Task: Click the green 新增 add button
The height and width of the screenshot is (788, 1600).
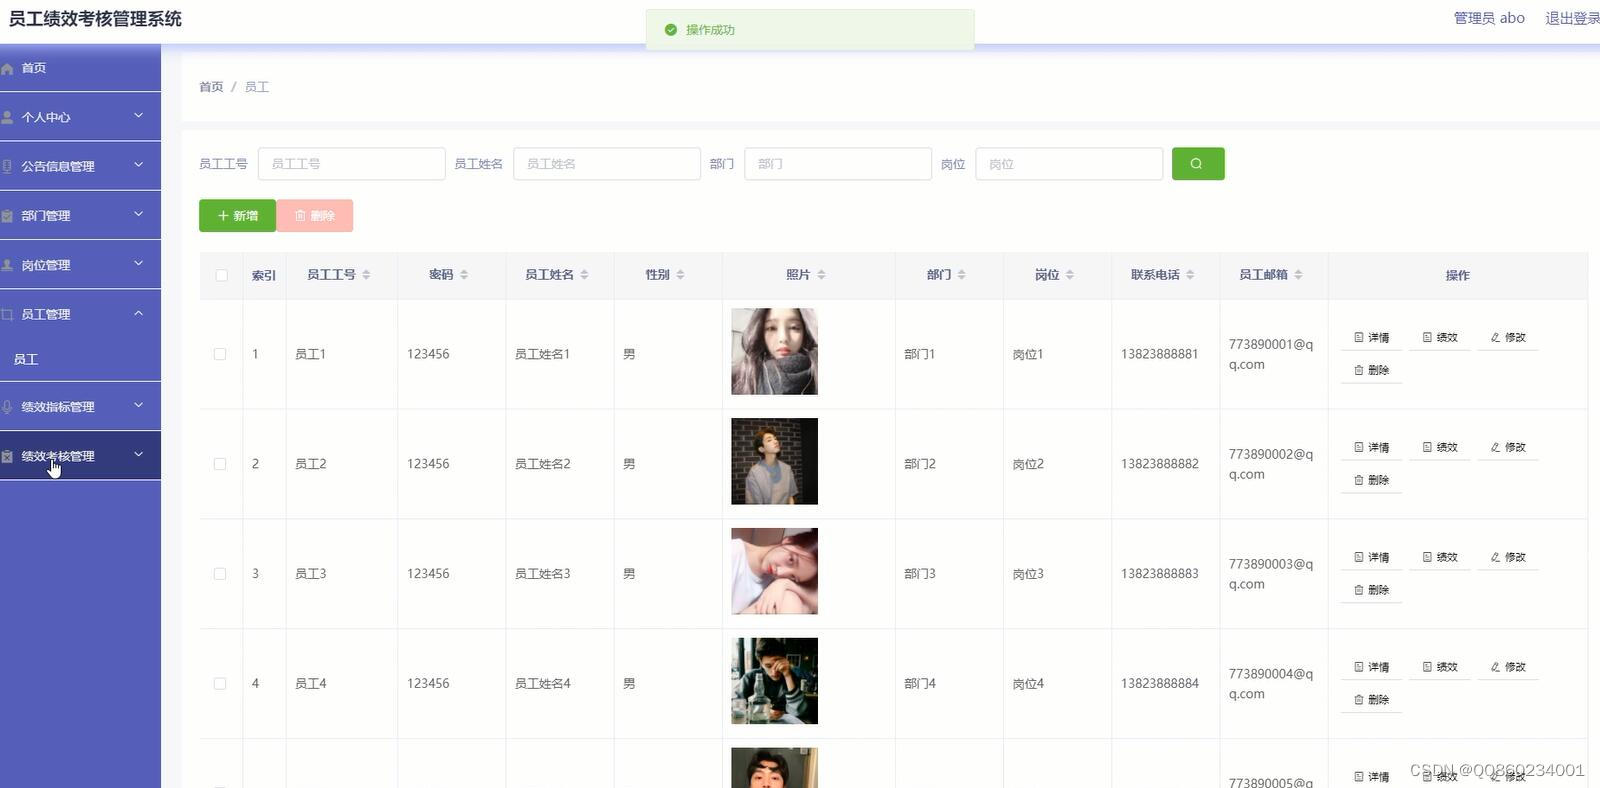Action: [237, 216]
